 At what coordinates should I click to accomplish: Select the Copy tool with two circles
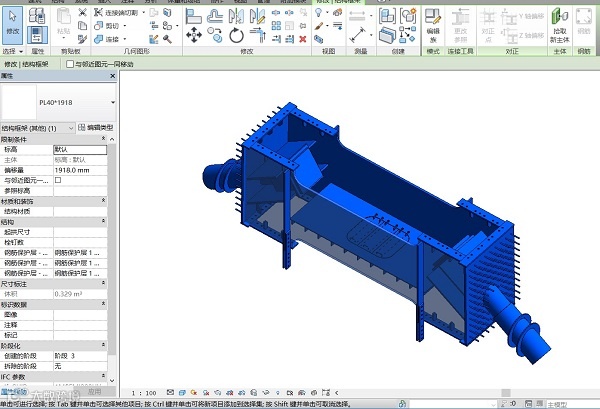pyautogui.click(x=215, y=35)
